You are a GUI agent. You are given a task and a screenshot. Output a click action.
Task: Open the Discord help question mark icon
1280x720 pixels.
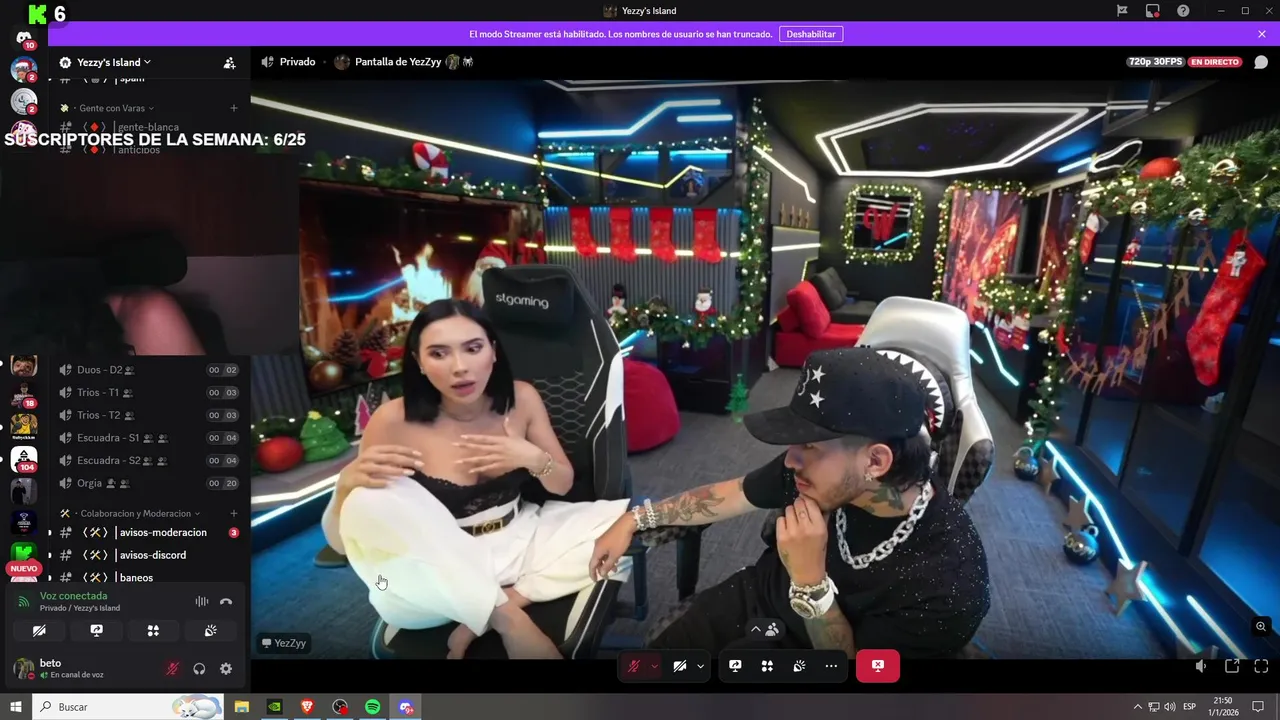pyautogui.click(x=1184, y=11)
